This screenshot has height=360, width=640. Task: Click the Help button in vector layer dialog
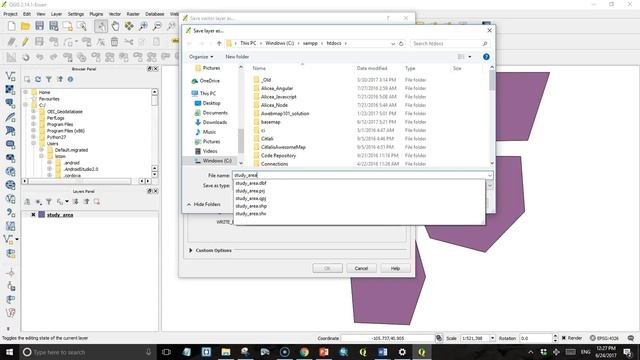395,268
